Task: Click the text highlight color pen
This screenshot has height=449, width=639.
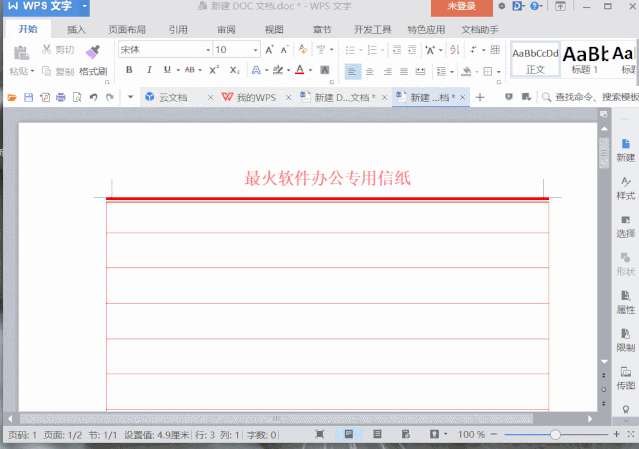Action: point(278,70)
